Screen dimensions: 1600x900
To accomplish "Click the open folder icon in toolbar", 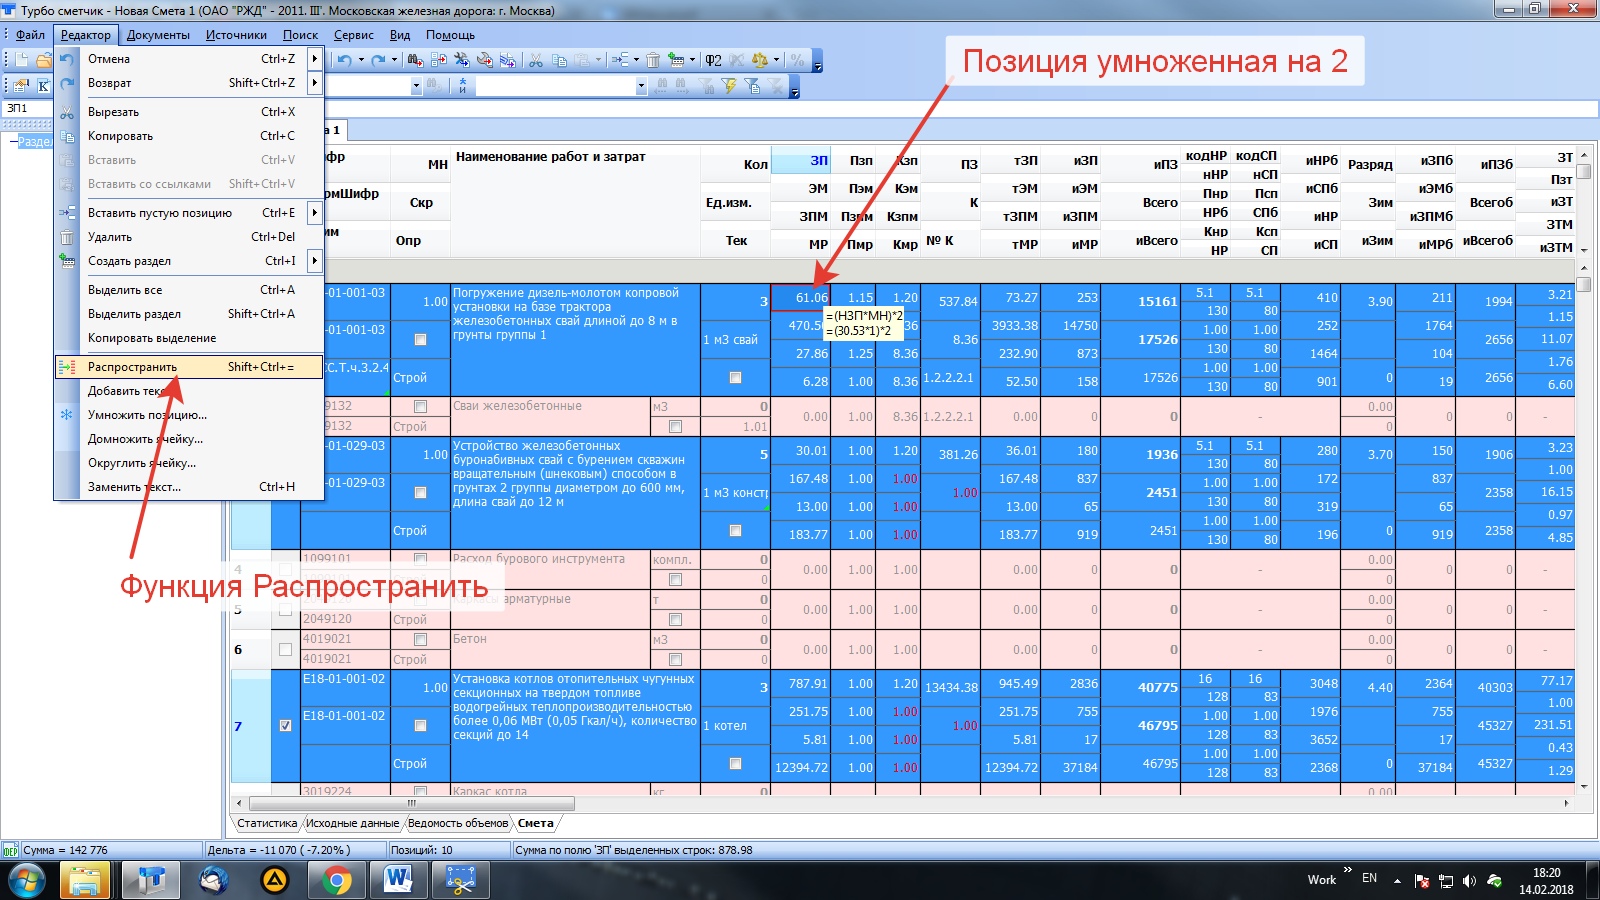I will (x=43, y=60).
